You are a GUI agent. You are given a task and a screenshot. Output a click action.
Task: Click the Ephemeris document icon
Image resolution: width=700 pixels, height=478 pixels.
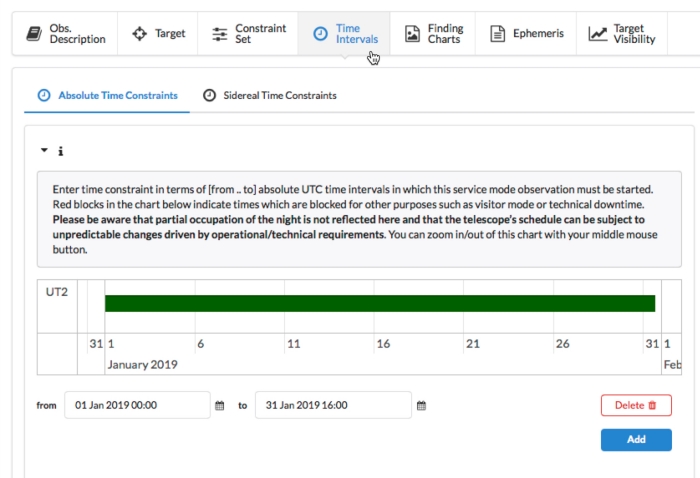click(497, 34)
